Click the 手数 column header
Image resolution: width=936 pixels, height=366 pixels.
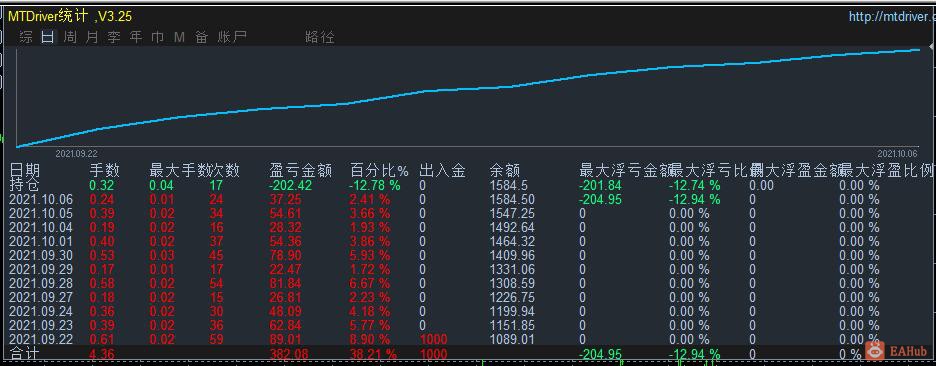tap(104, 171)
